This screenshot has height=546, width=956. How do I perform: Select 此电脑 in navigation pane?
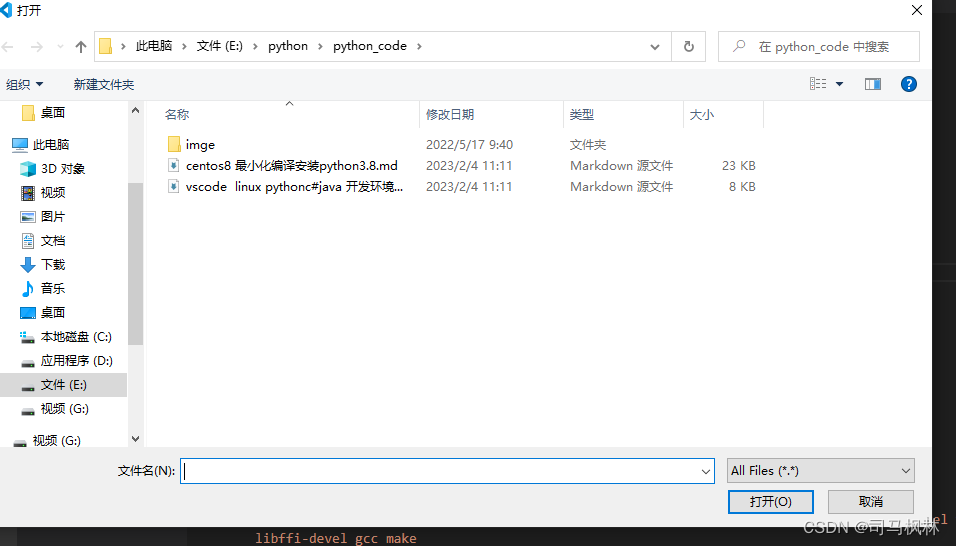click(x=51, y=144)
